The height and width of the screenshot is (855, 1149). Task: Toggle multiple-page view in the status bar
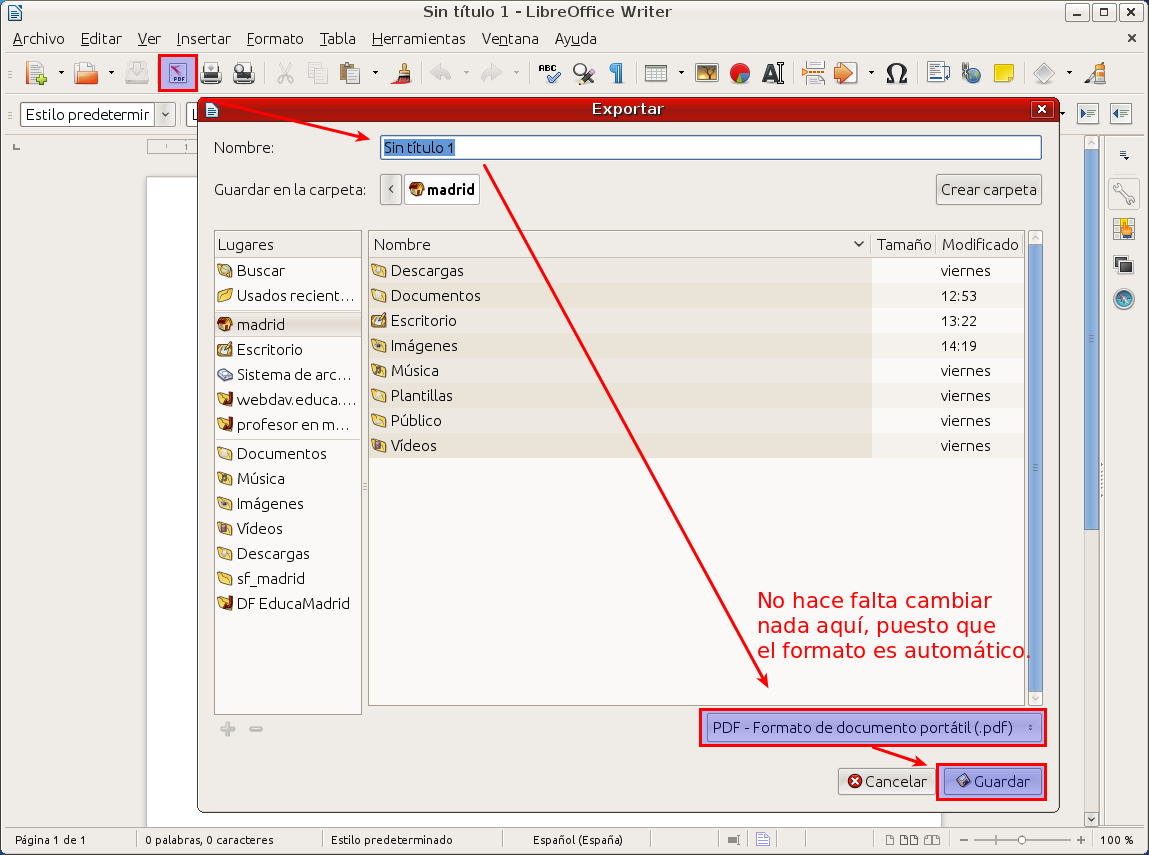click(907, 840)
